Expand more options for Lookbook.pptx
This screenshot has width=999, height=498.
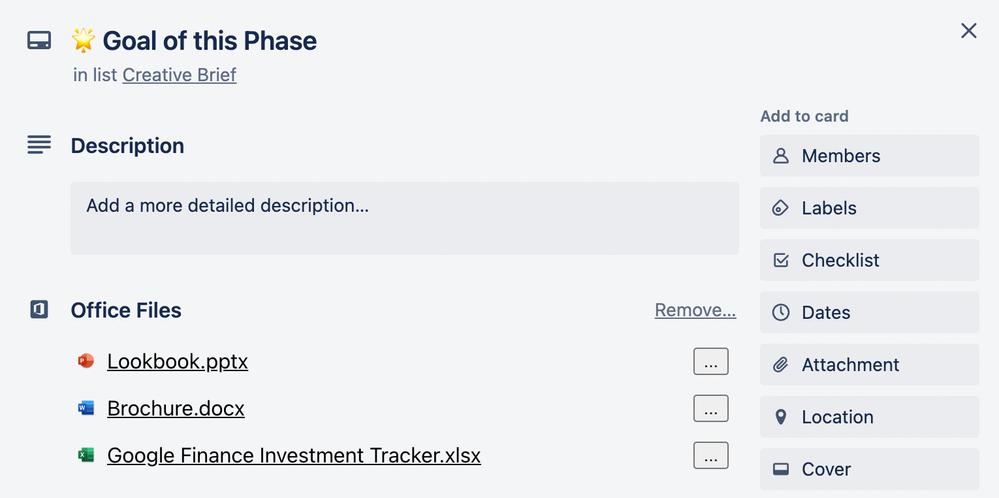(710, 362)
